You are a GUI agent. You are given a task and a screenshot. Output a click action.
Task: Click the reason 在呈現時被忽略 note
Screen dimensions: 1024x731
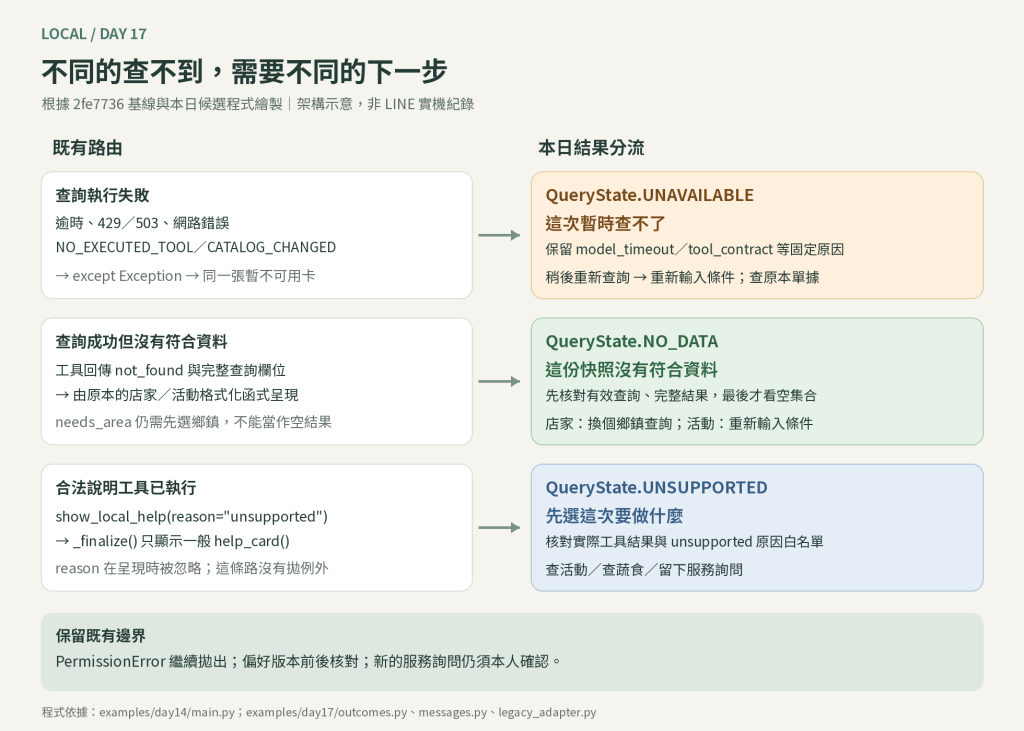192,568
